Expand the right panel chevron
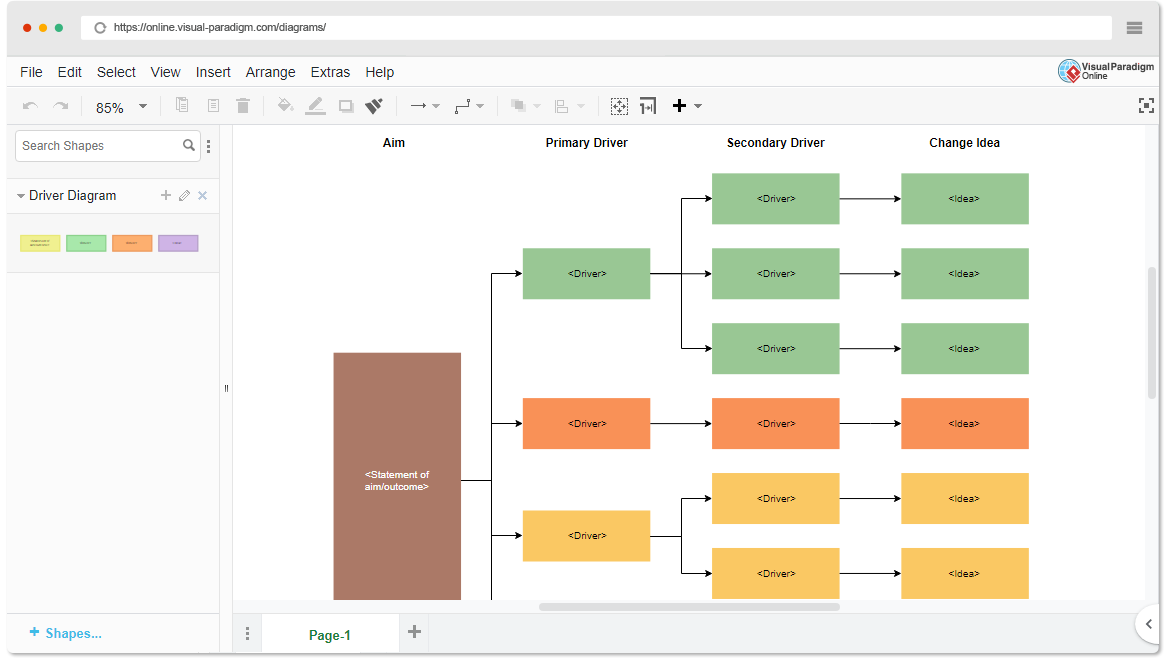This screenshot has height=665, width=1170. point(1148,624)
